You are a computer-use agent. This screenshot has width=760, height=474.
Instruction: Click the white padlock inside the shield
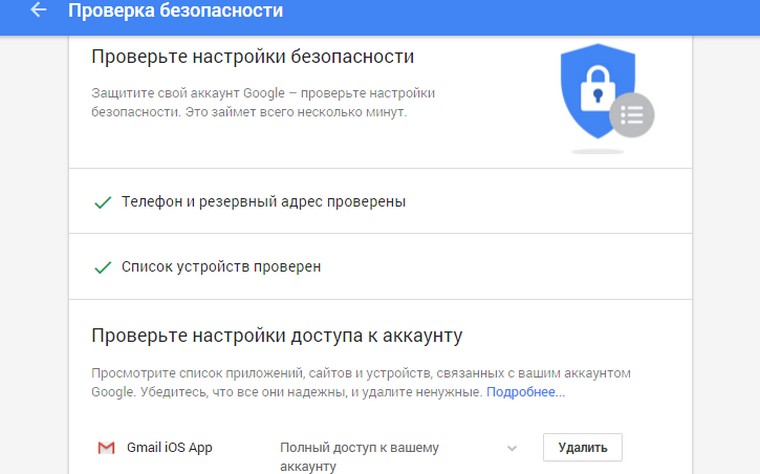tap(596, 88)
